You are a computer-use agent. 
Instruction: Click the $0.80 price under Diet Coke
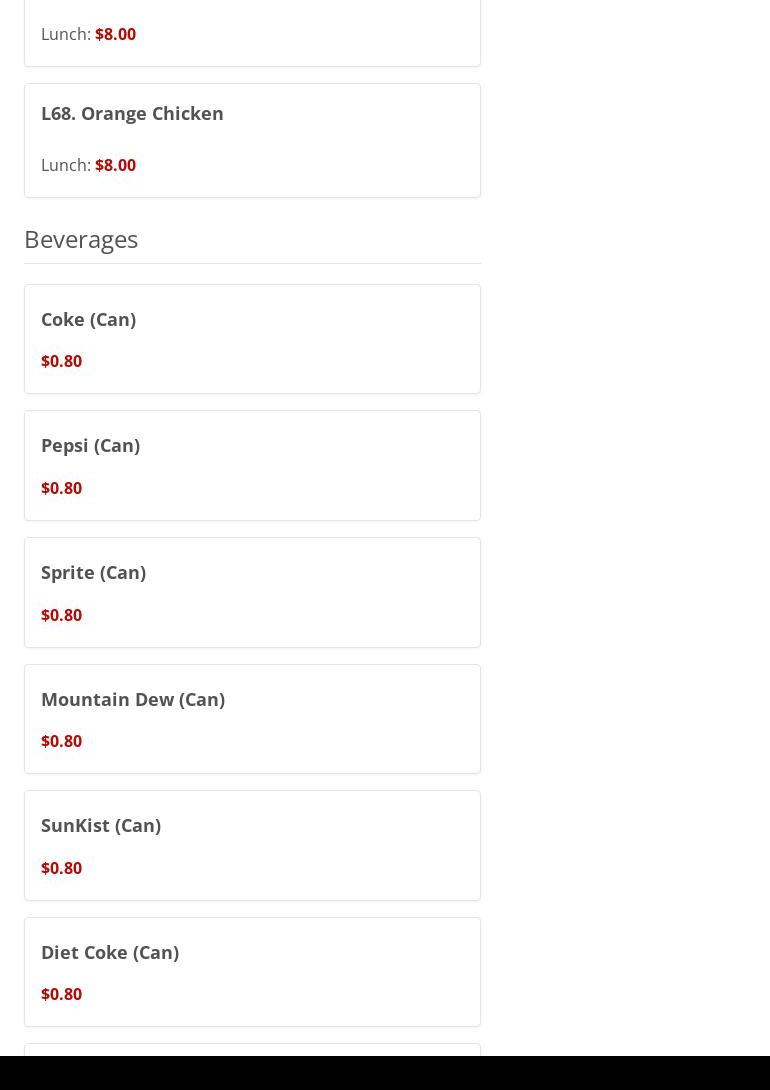point(61,994)
